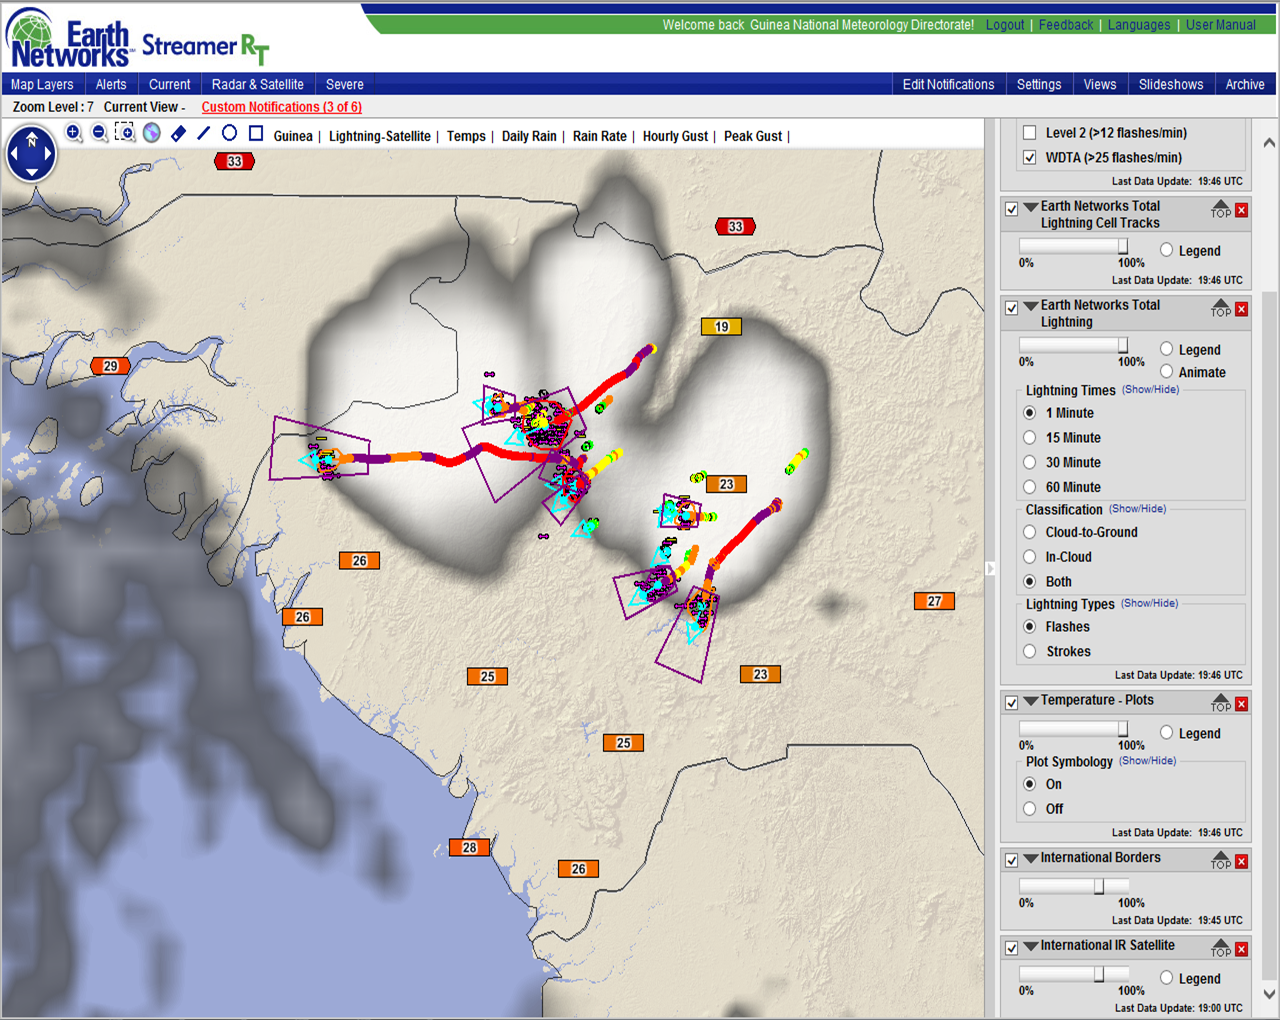Select the zoom-to-box selection tool
This screenshot has width=1280, height=1020.
point(125,132)
